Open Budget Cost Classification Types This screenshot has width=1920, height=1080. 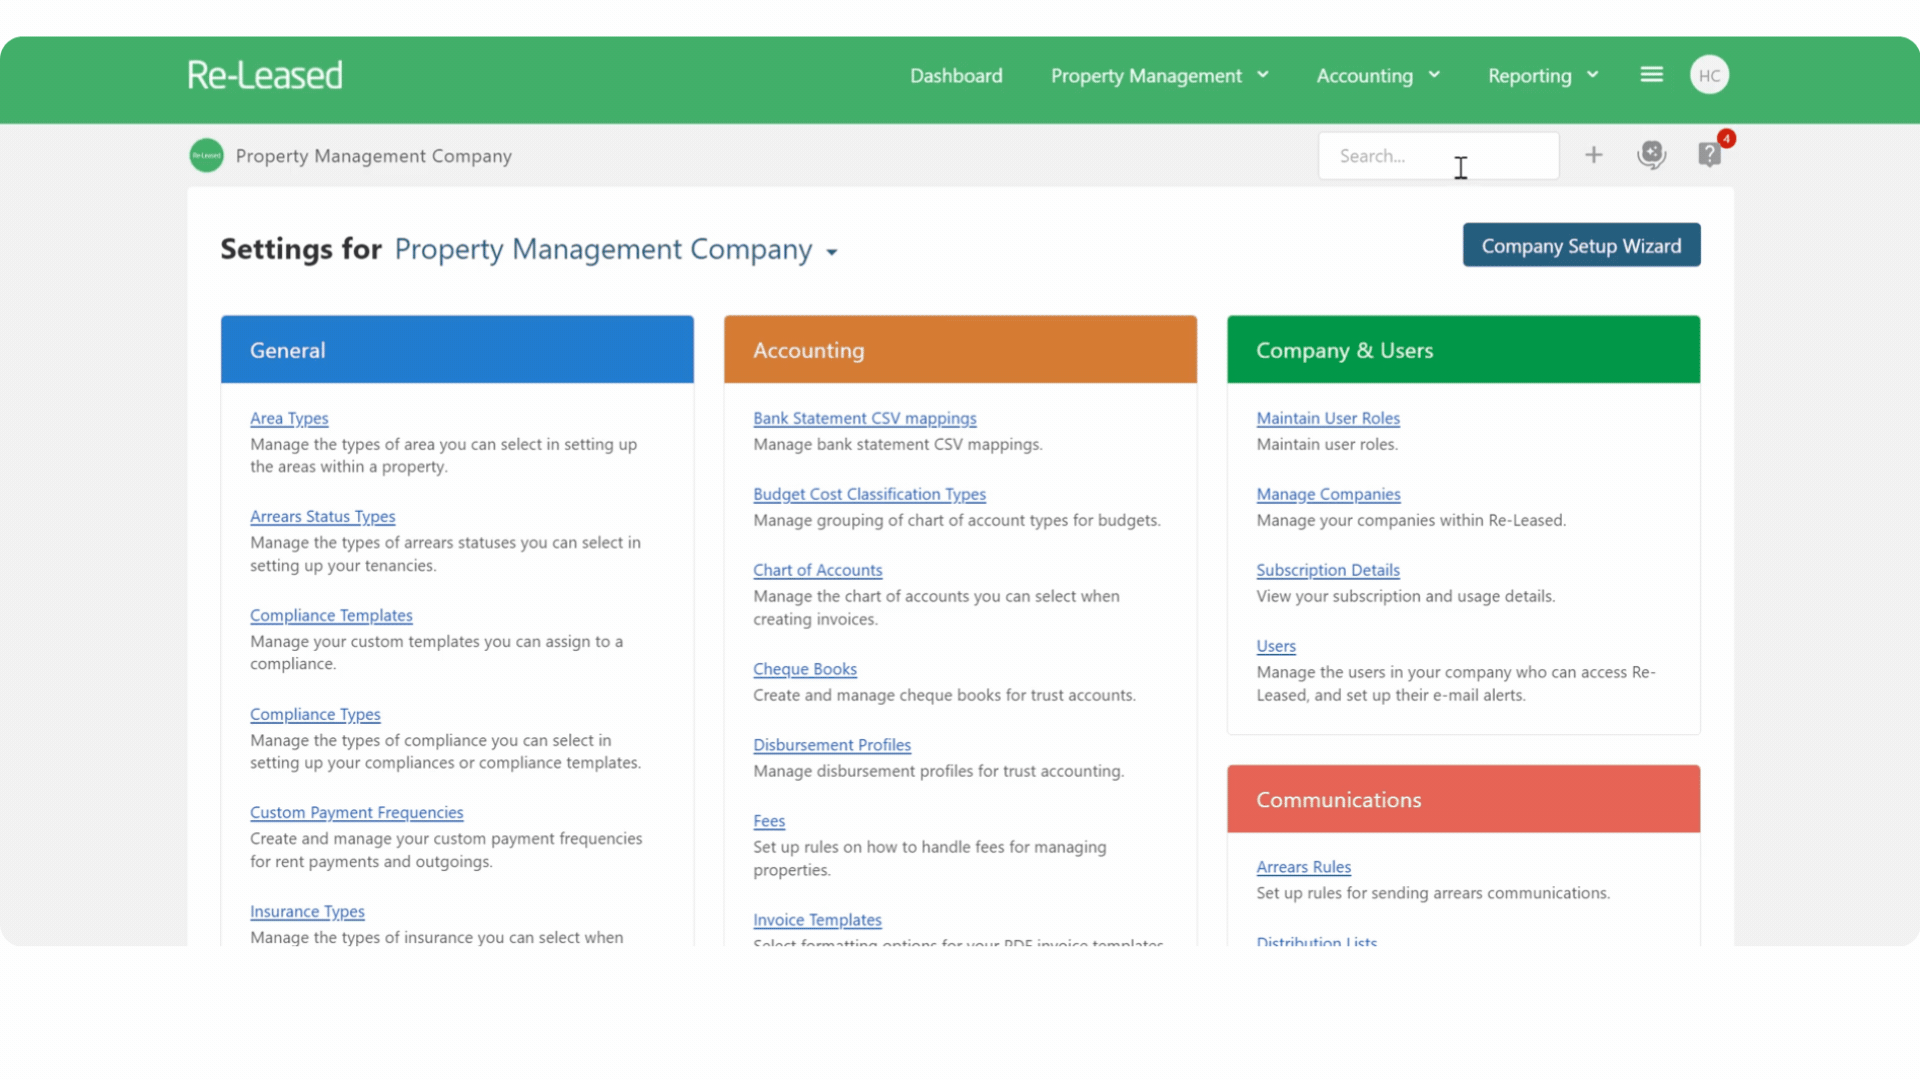(869, 494)
